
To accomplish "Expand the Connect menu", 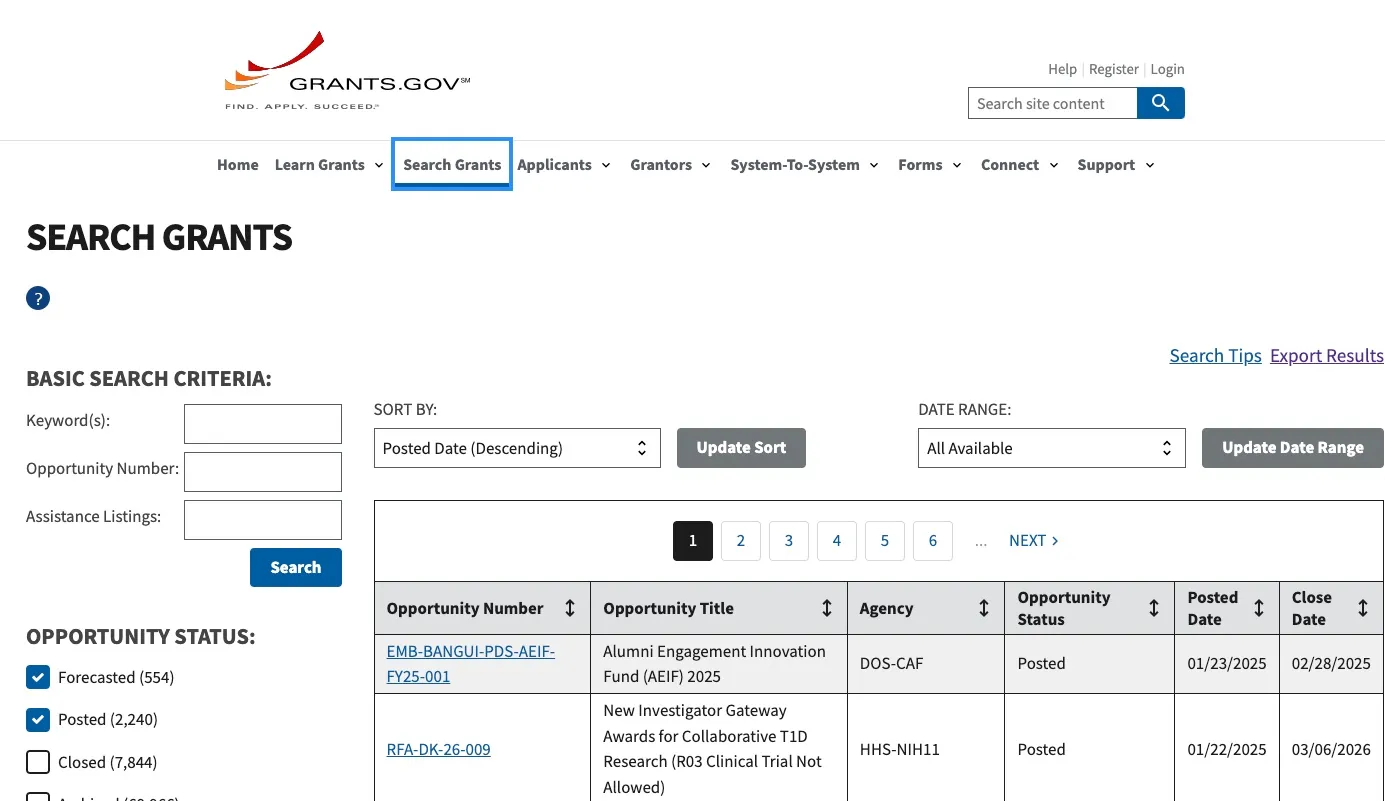I will (1020, 165).
